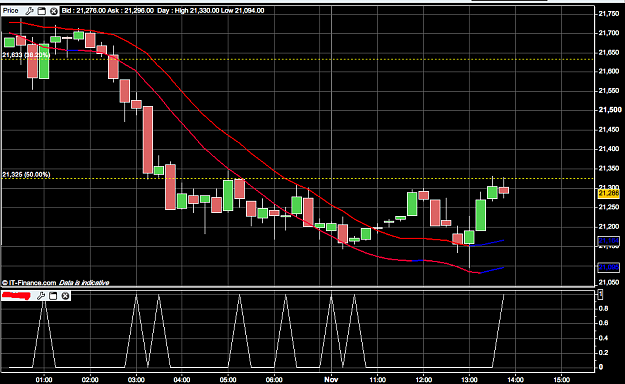Image resolution: width=625 pixels, height=384 pixels.
Task: Click the 21,200 price axis label
Action: coord(609,226)
